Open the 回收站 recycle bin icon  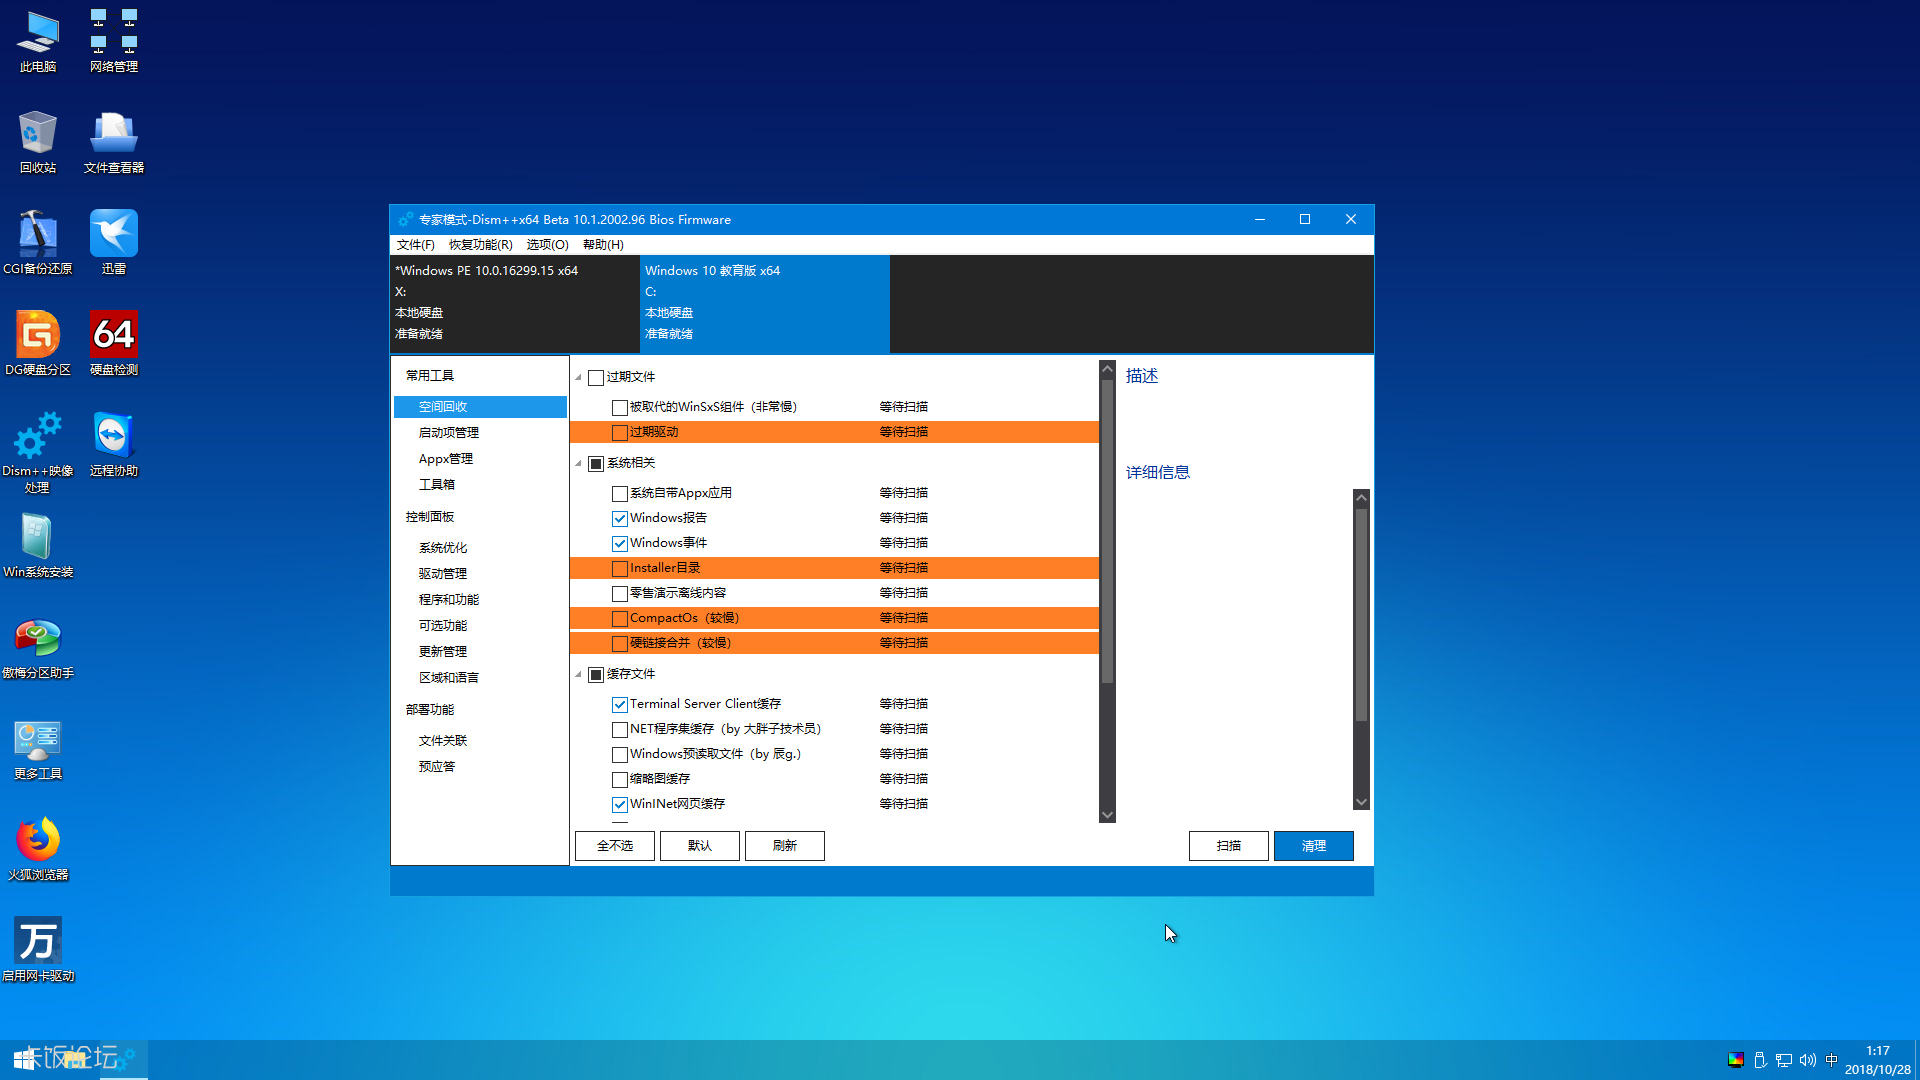(38, 143)
